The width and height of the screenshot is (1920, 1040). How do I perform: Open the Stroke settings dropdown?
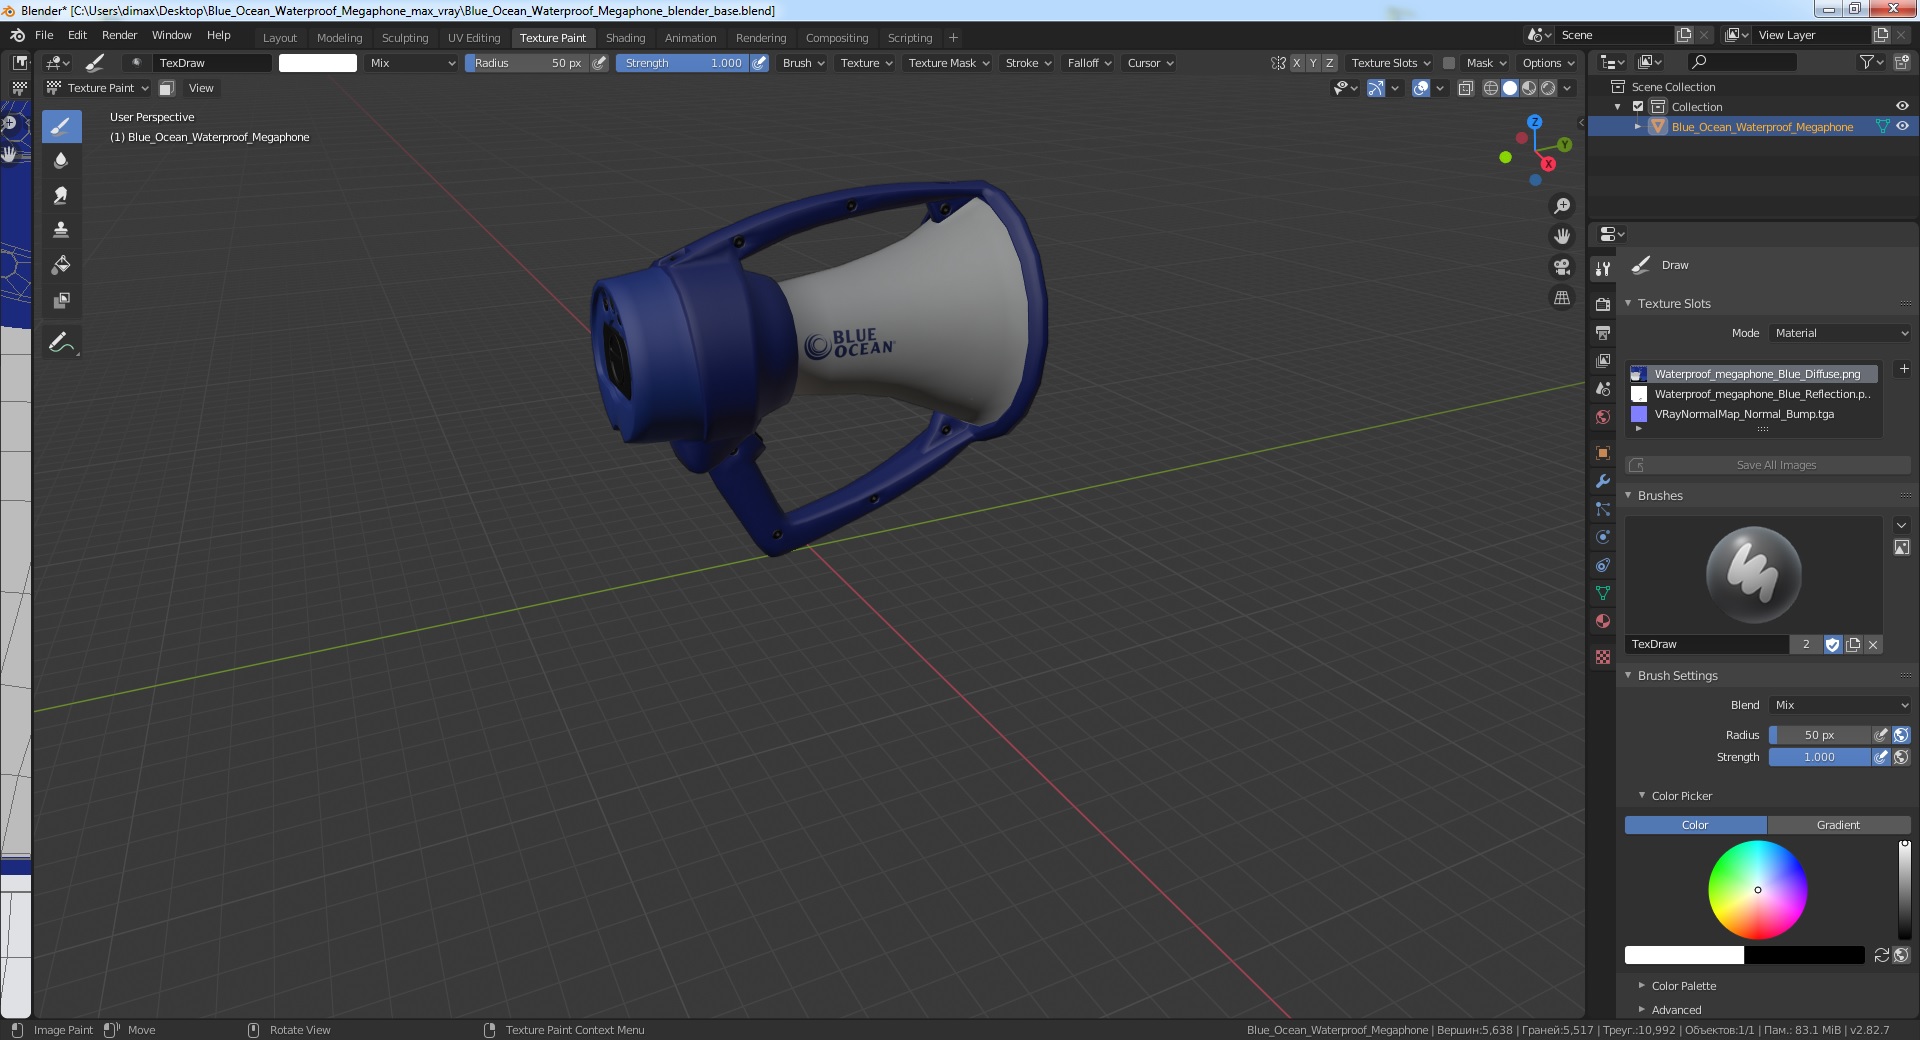(x=1028, y=63)
